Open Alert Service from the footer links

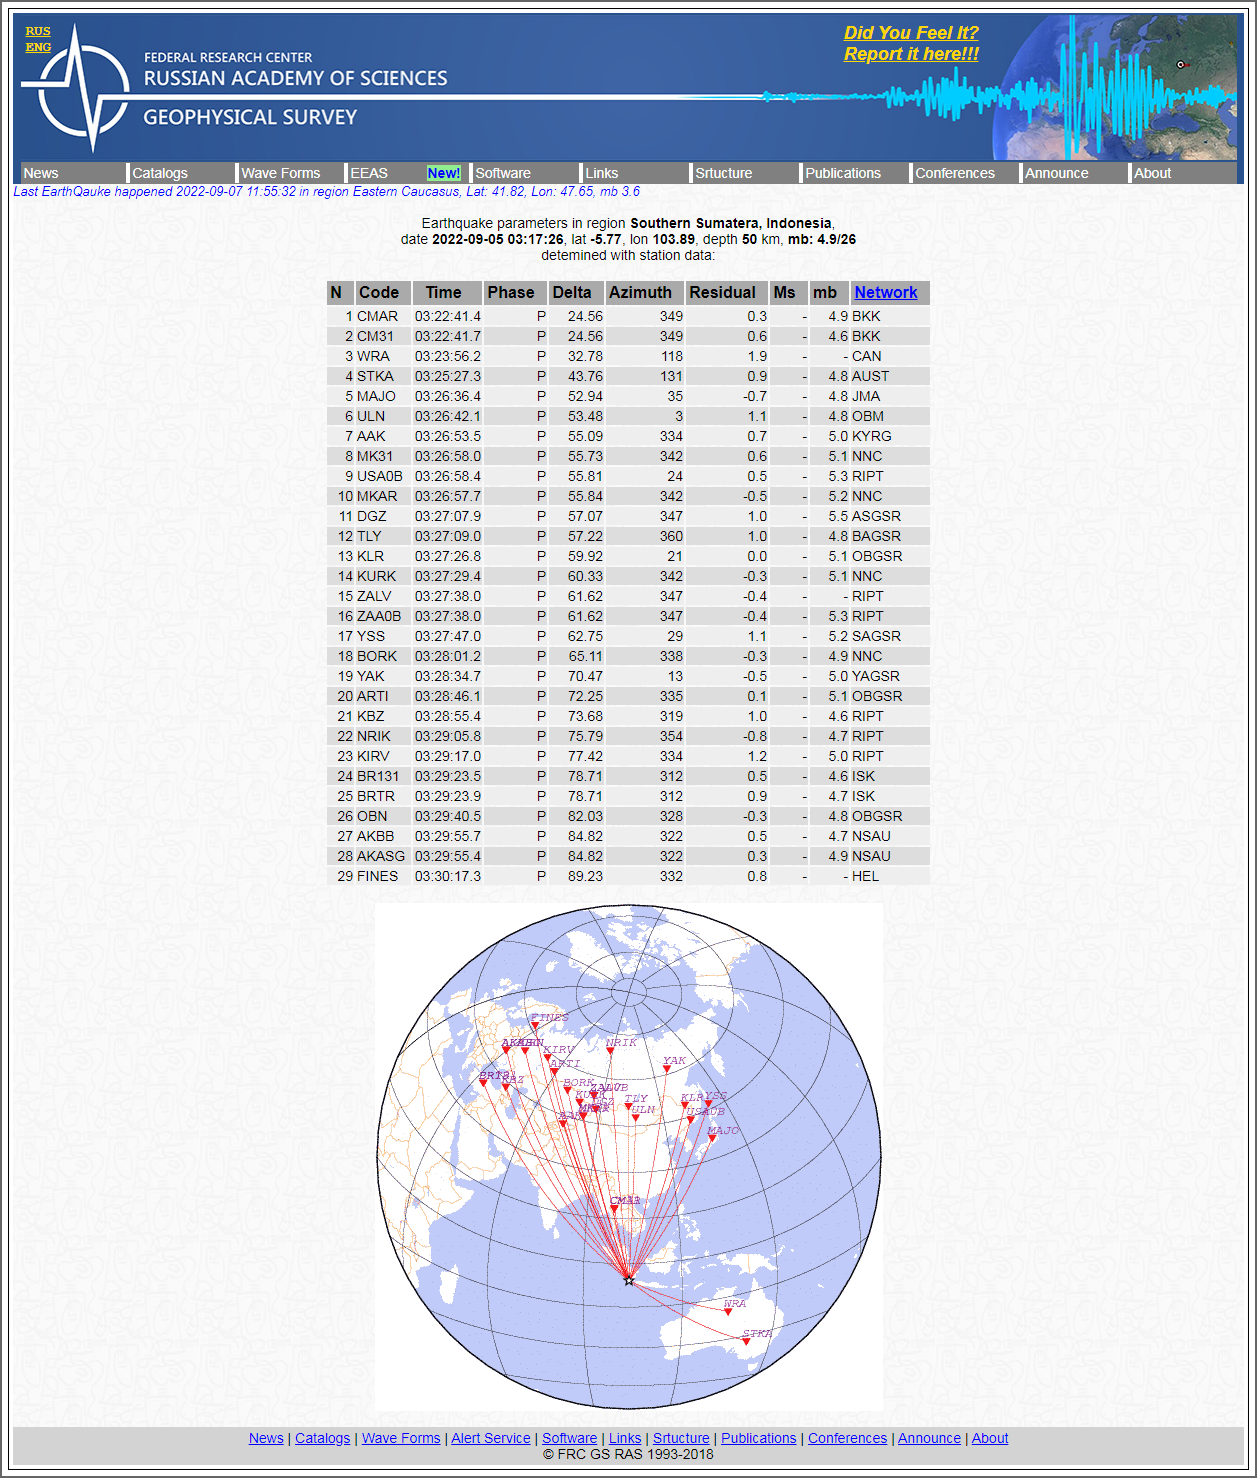click(x=491, y=1438)
